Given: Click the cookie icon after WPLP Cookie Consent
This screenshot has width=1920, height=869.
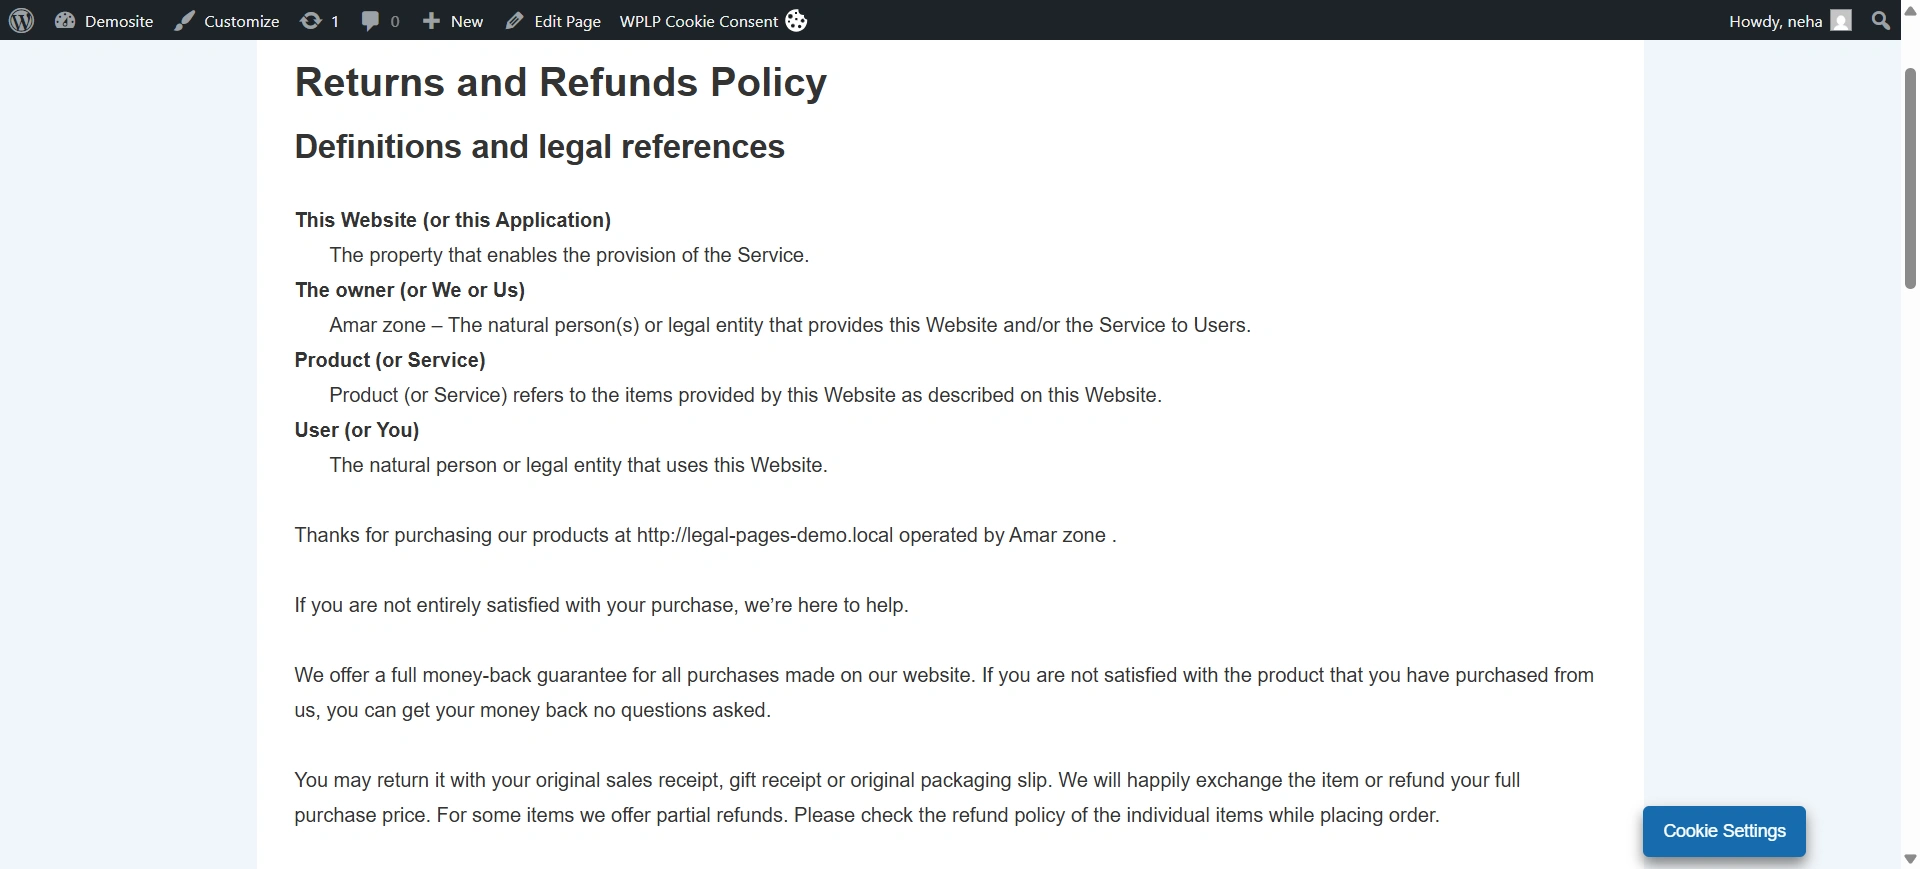Looking at the screenshot, I should 796,20.
